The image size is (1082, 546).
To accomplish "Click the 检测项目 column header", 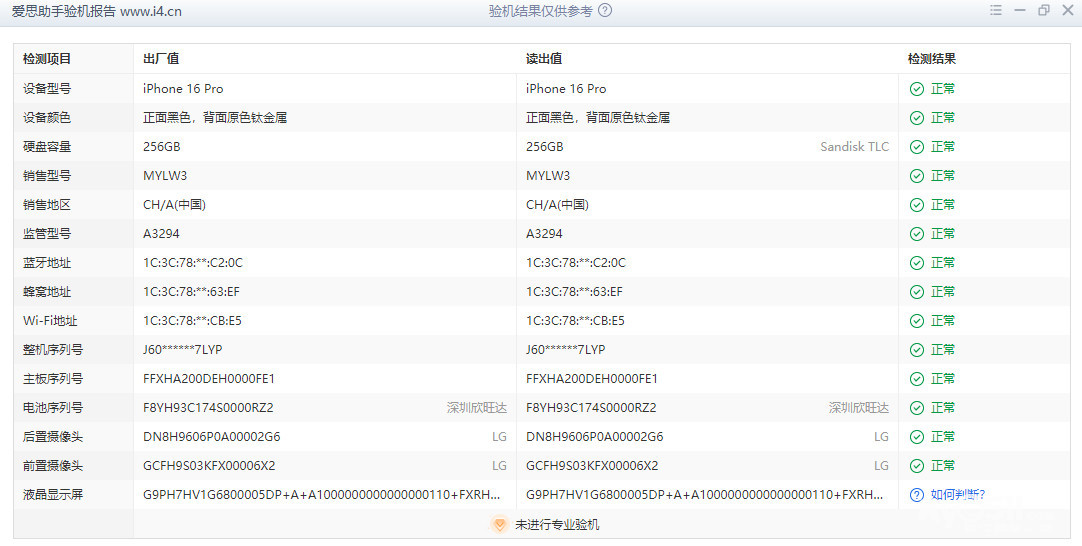I will tap(47, 59).
